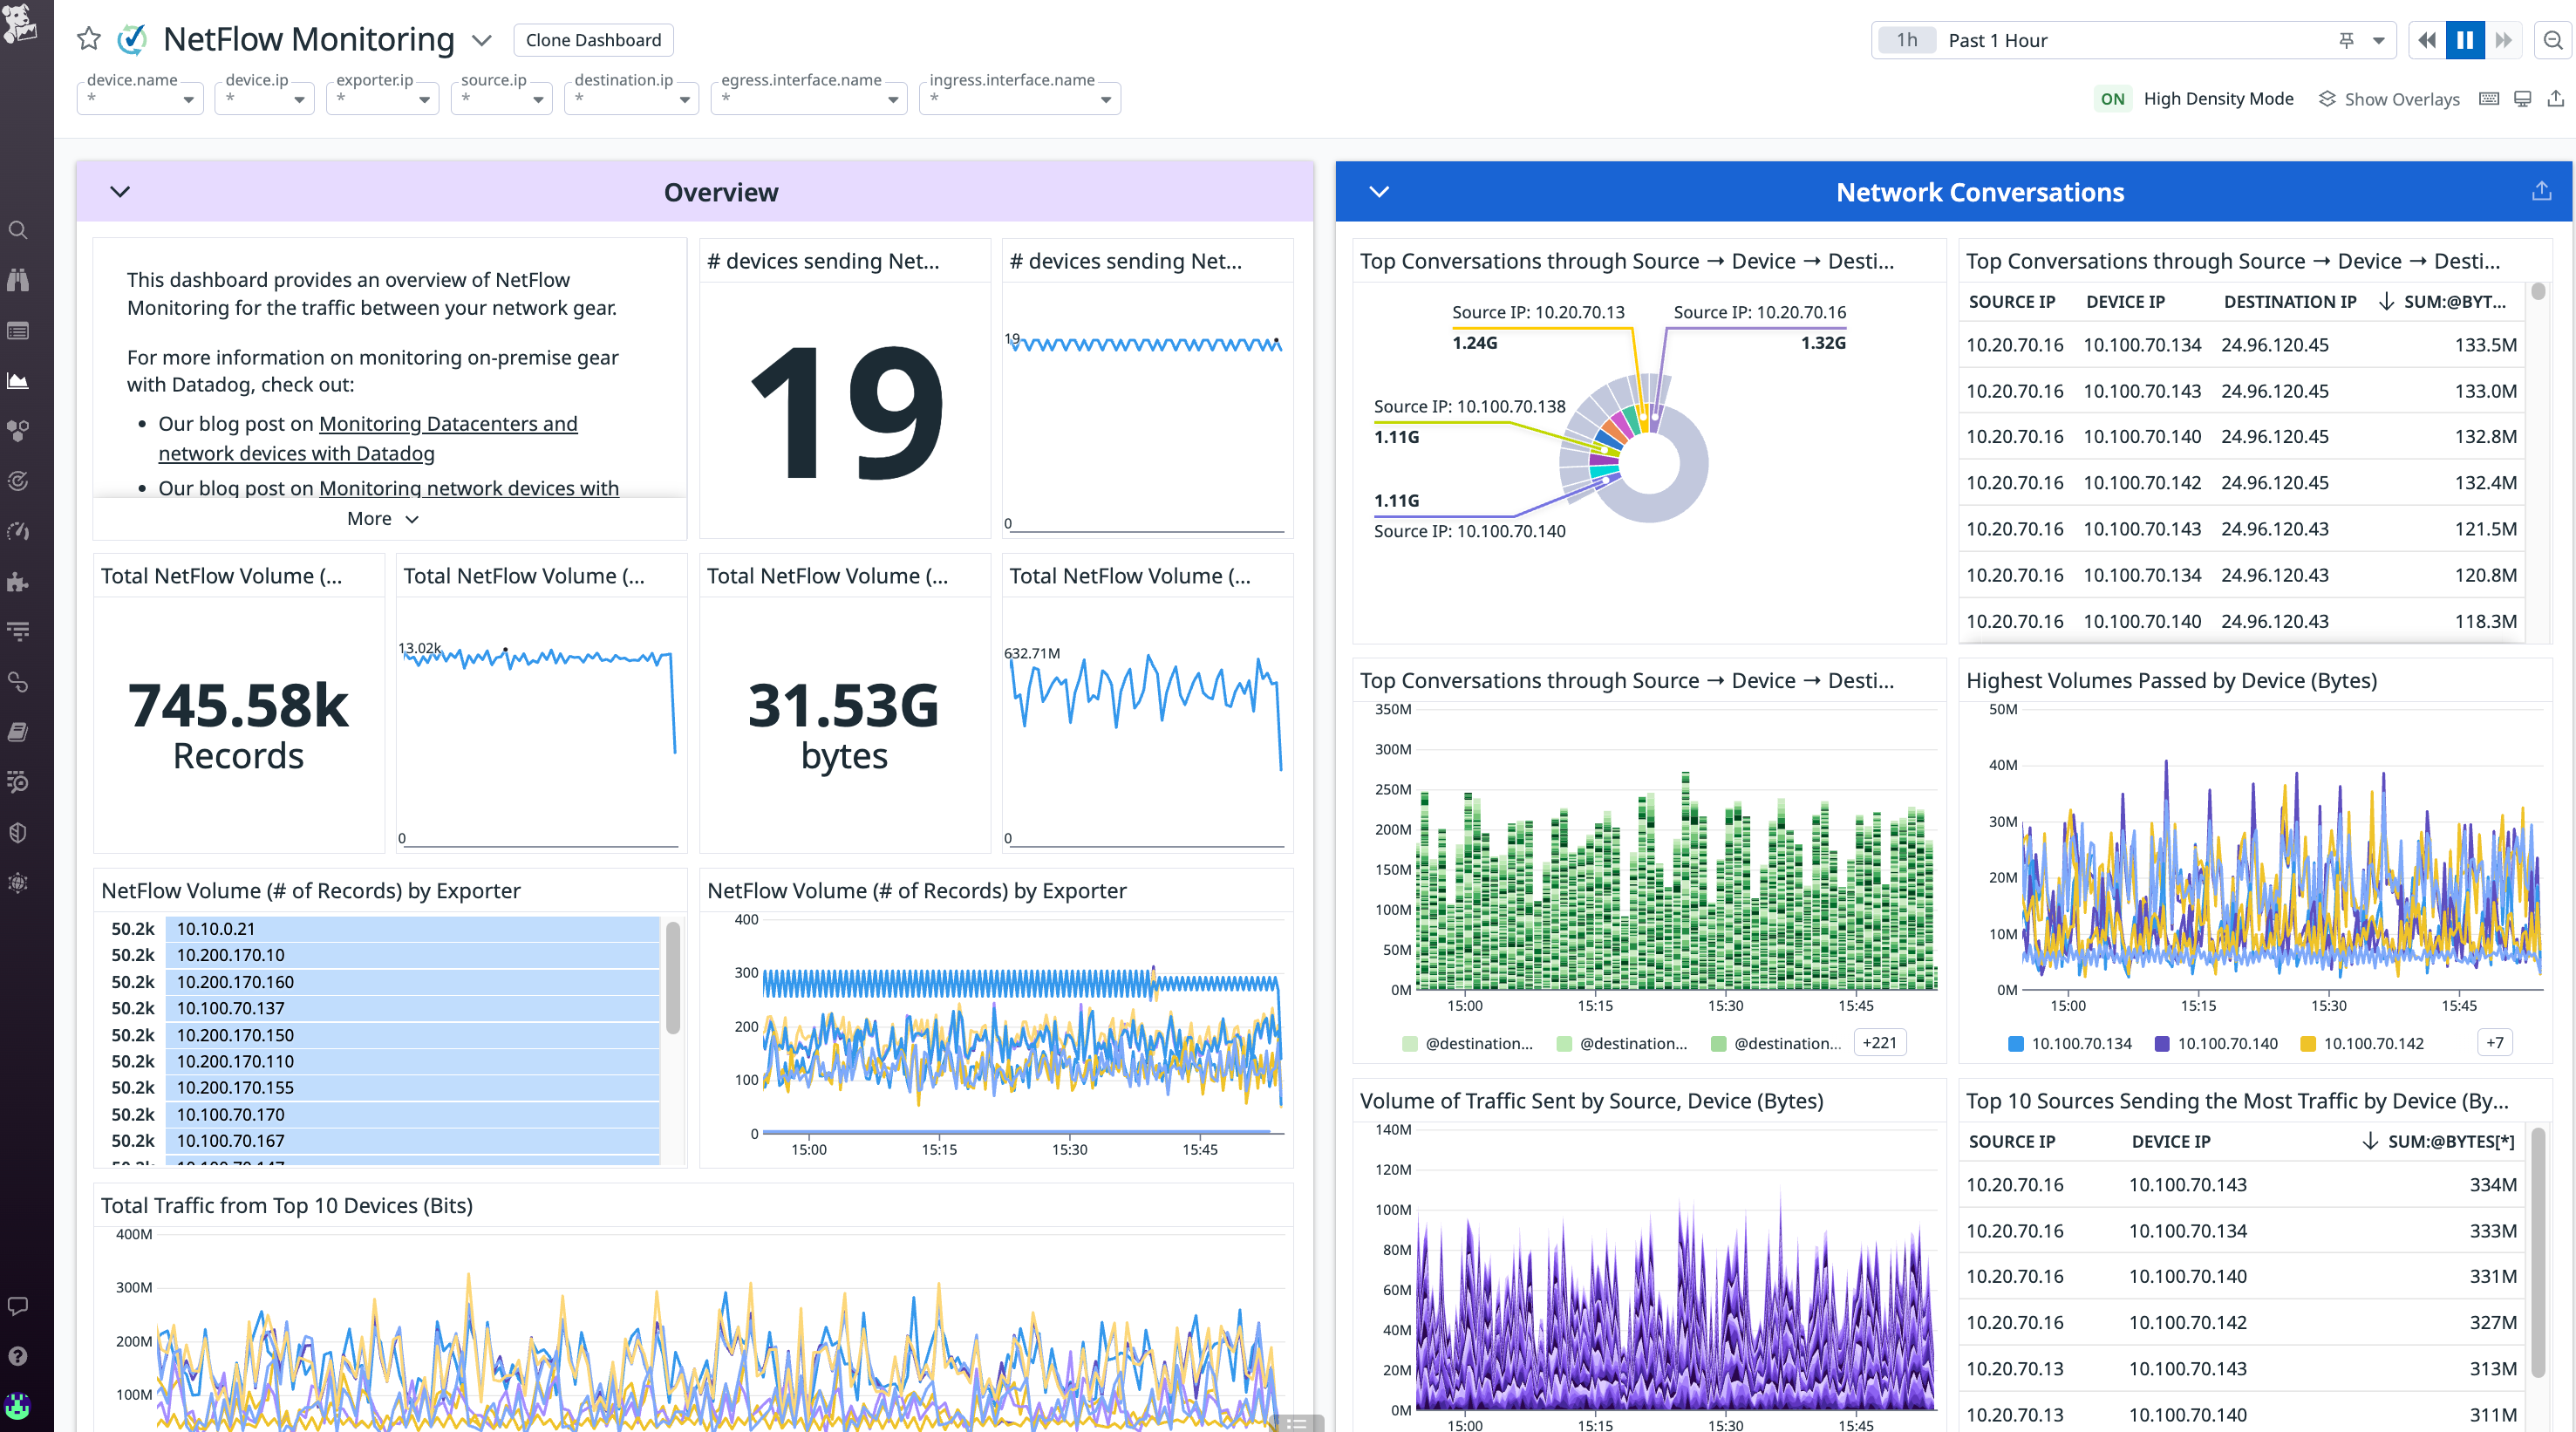This screenshot has height=1432, width=2576.
Task: Open the Metrics chart icon in sidebar
Action: click(18, 380)
